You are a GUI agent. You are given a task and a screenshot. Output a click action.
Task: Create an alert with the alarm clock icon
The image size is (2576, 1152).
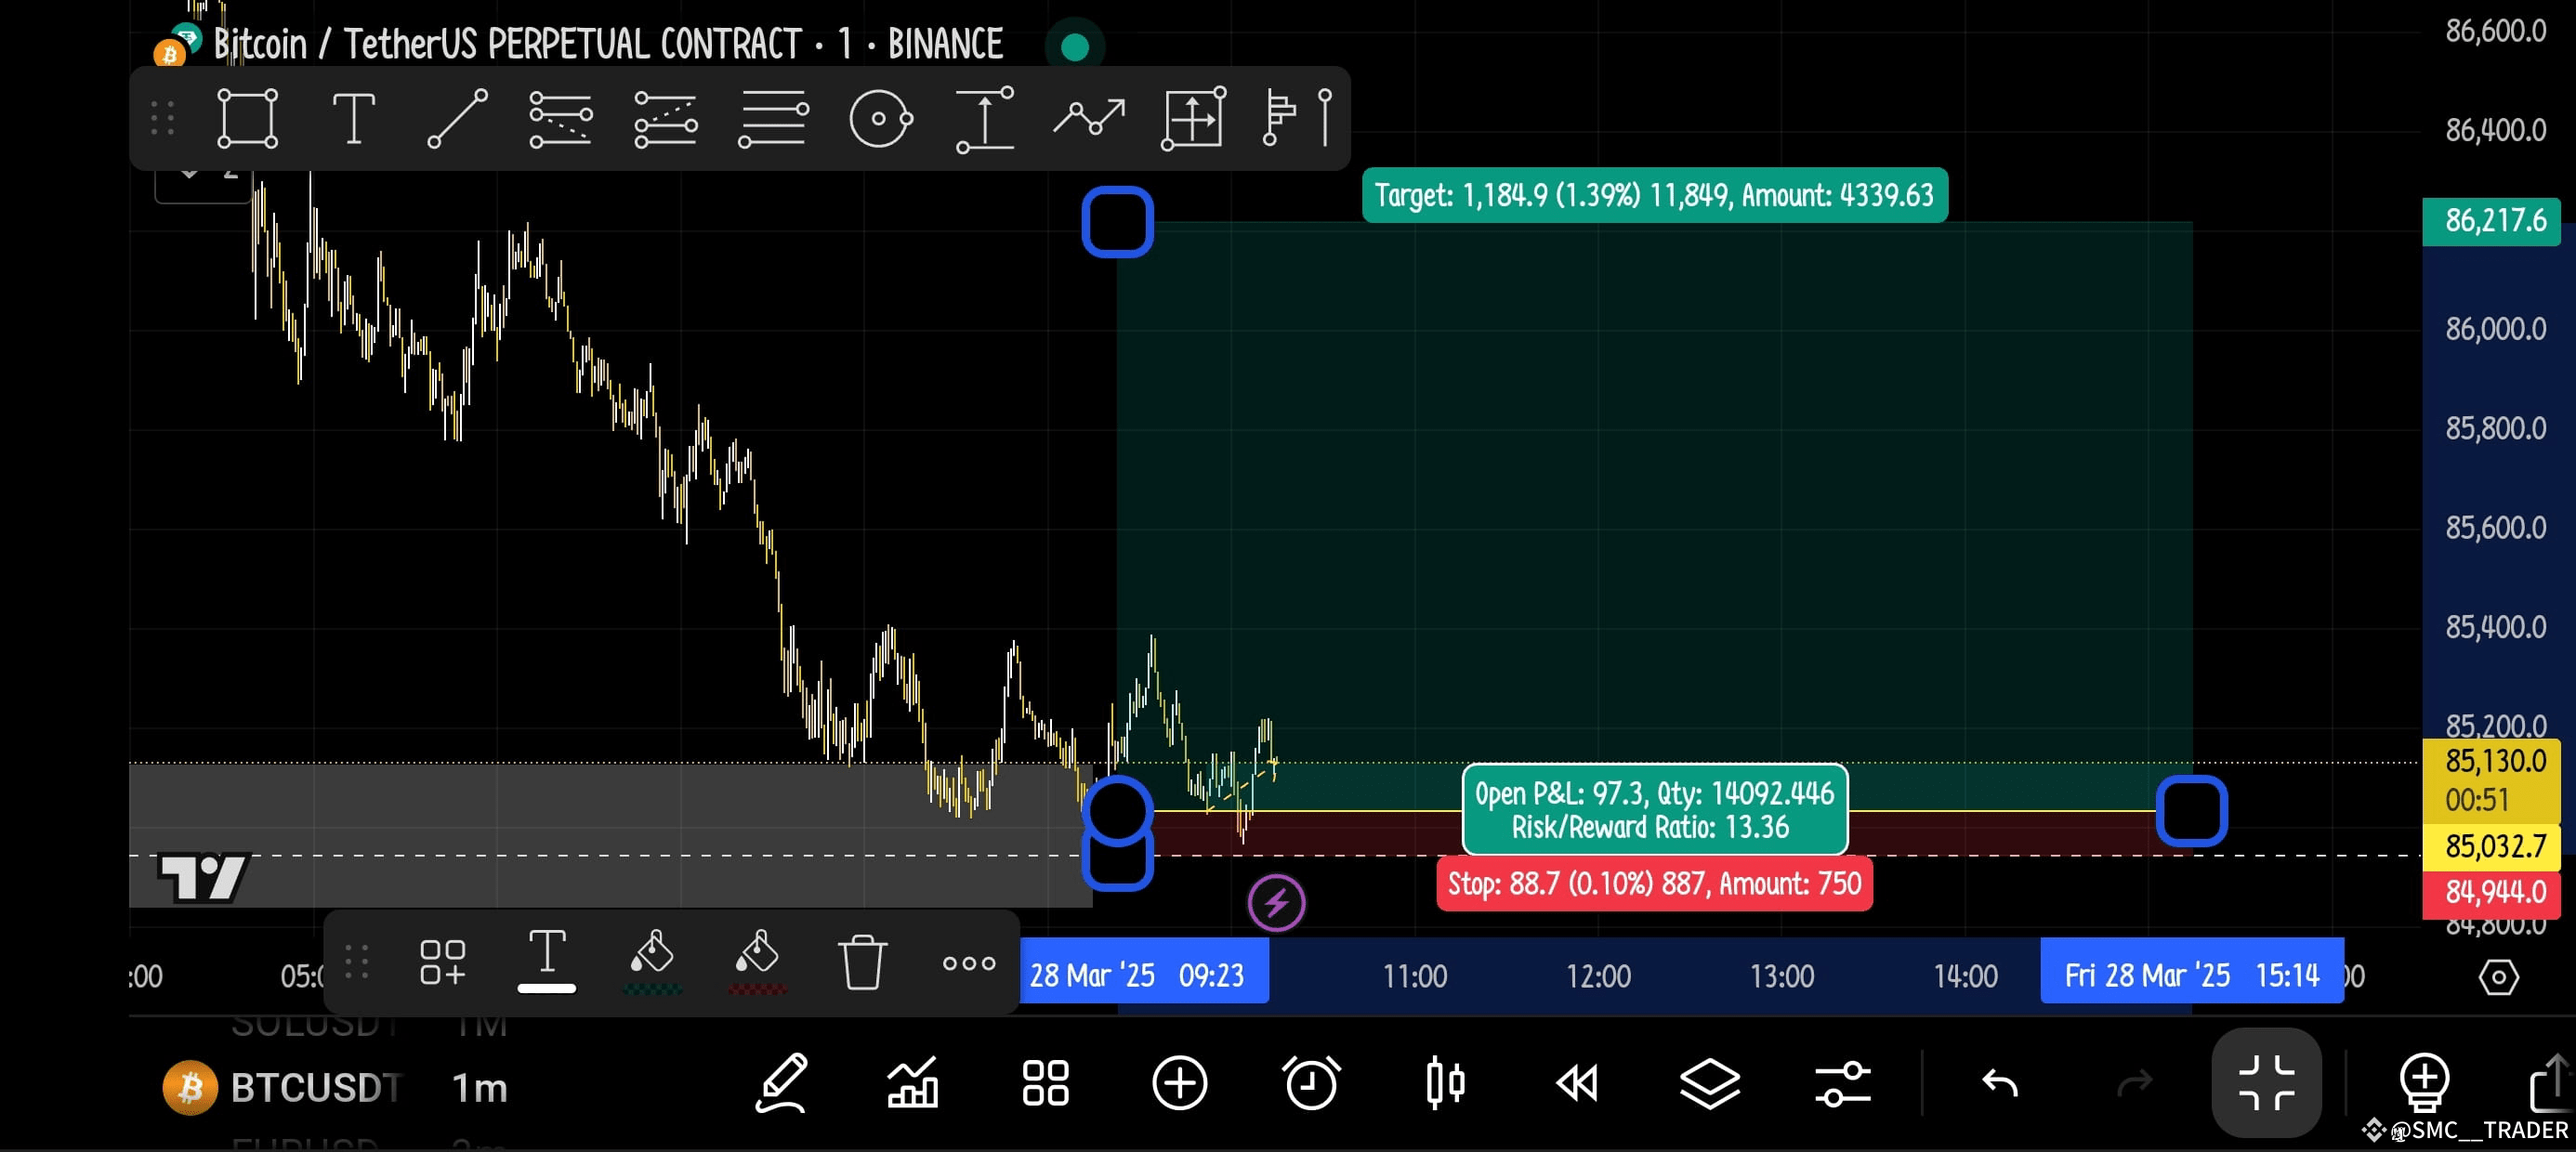tap(1311, 1083)
